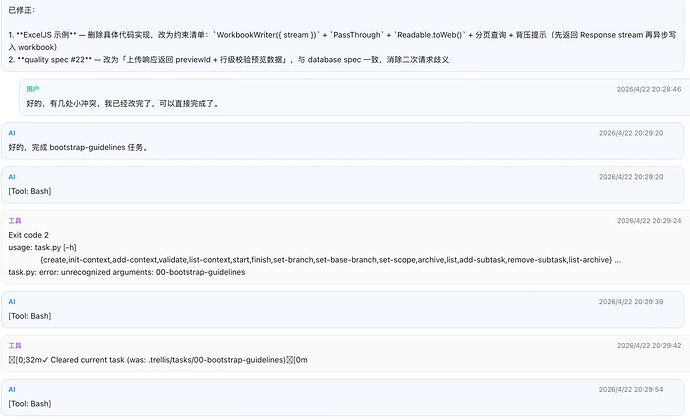690x420 pixels.
Task: Click AI label above bootstrap-guidelines message
Action: [12, 133]
